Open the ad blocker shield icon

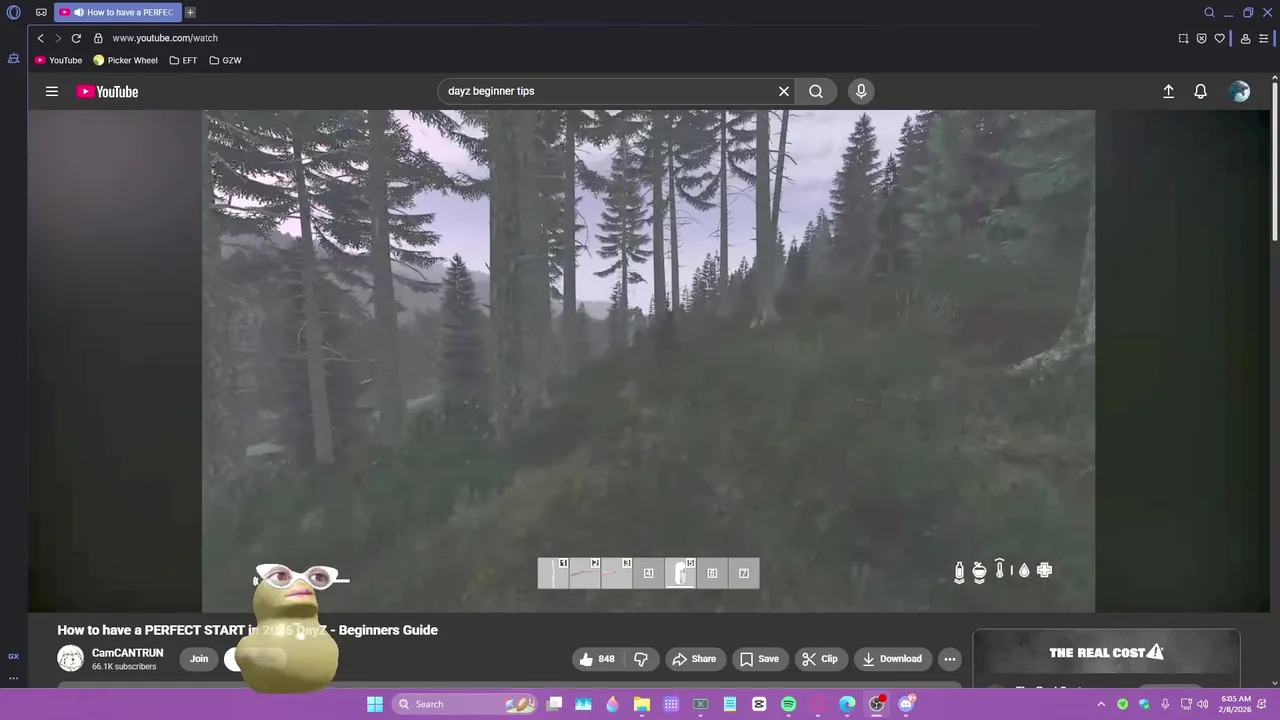tap(1201, 38)
